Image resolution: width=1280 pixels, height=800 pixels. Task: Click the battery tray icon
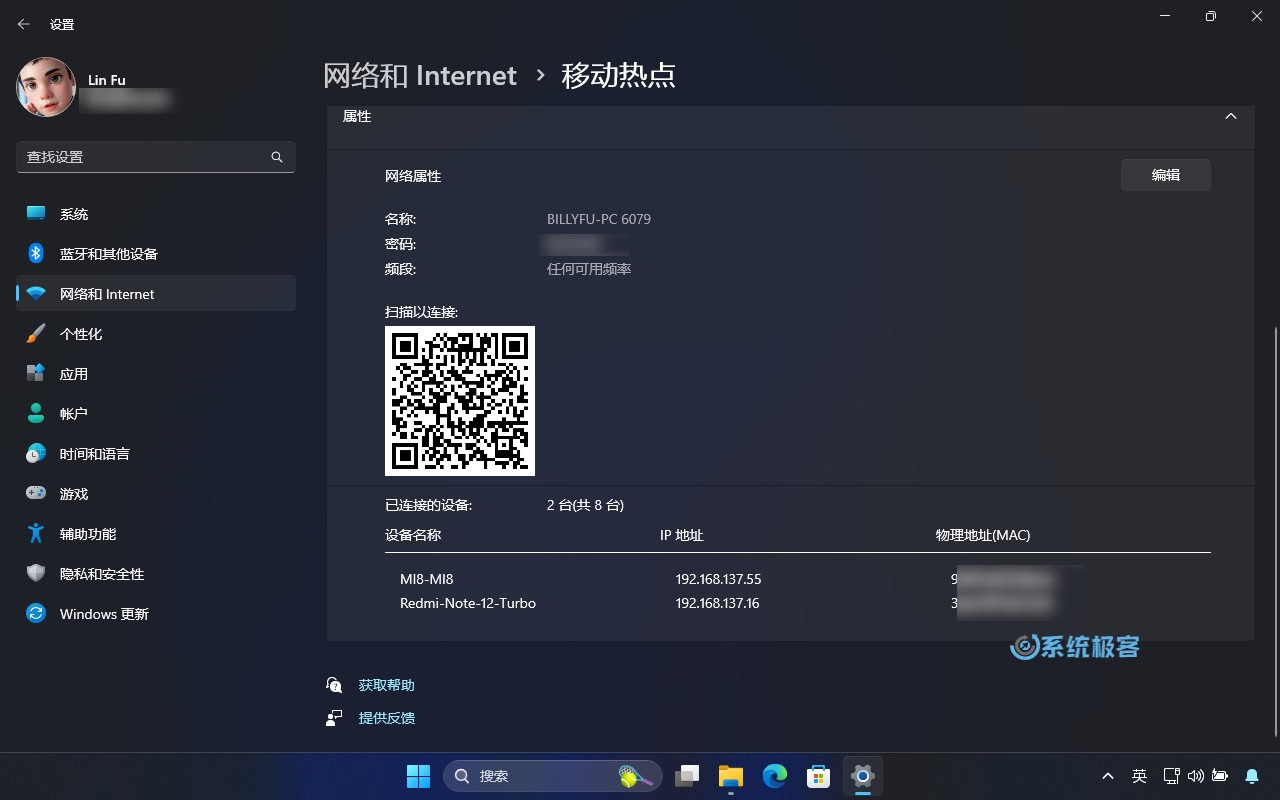click(1219, 776)
